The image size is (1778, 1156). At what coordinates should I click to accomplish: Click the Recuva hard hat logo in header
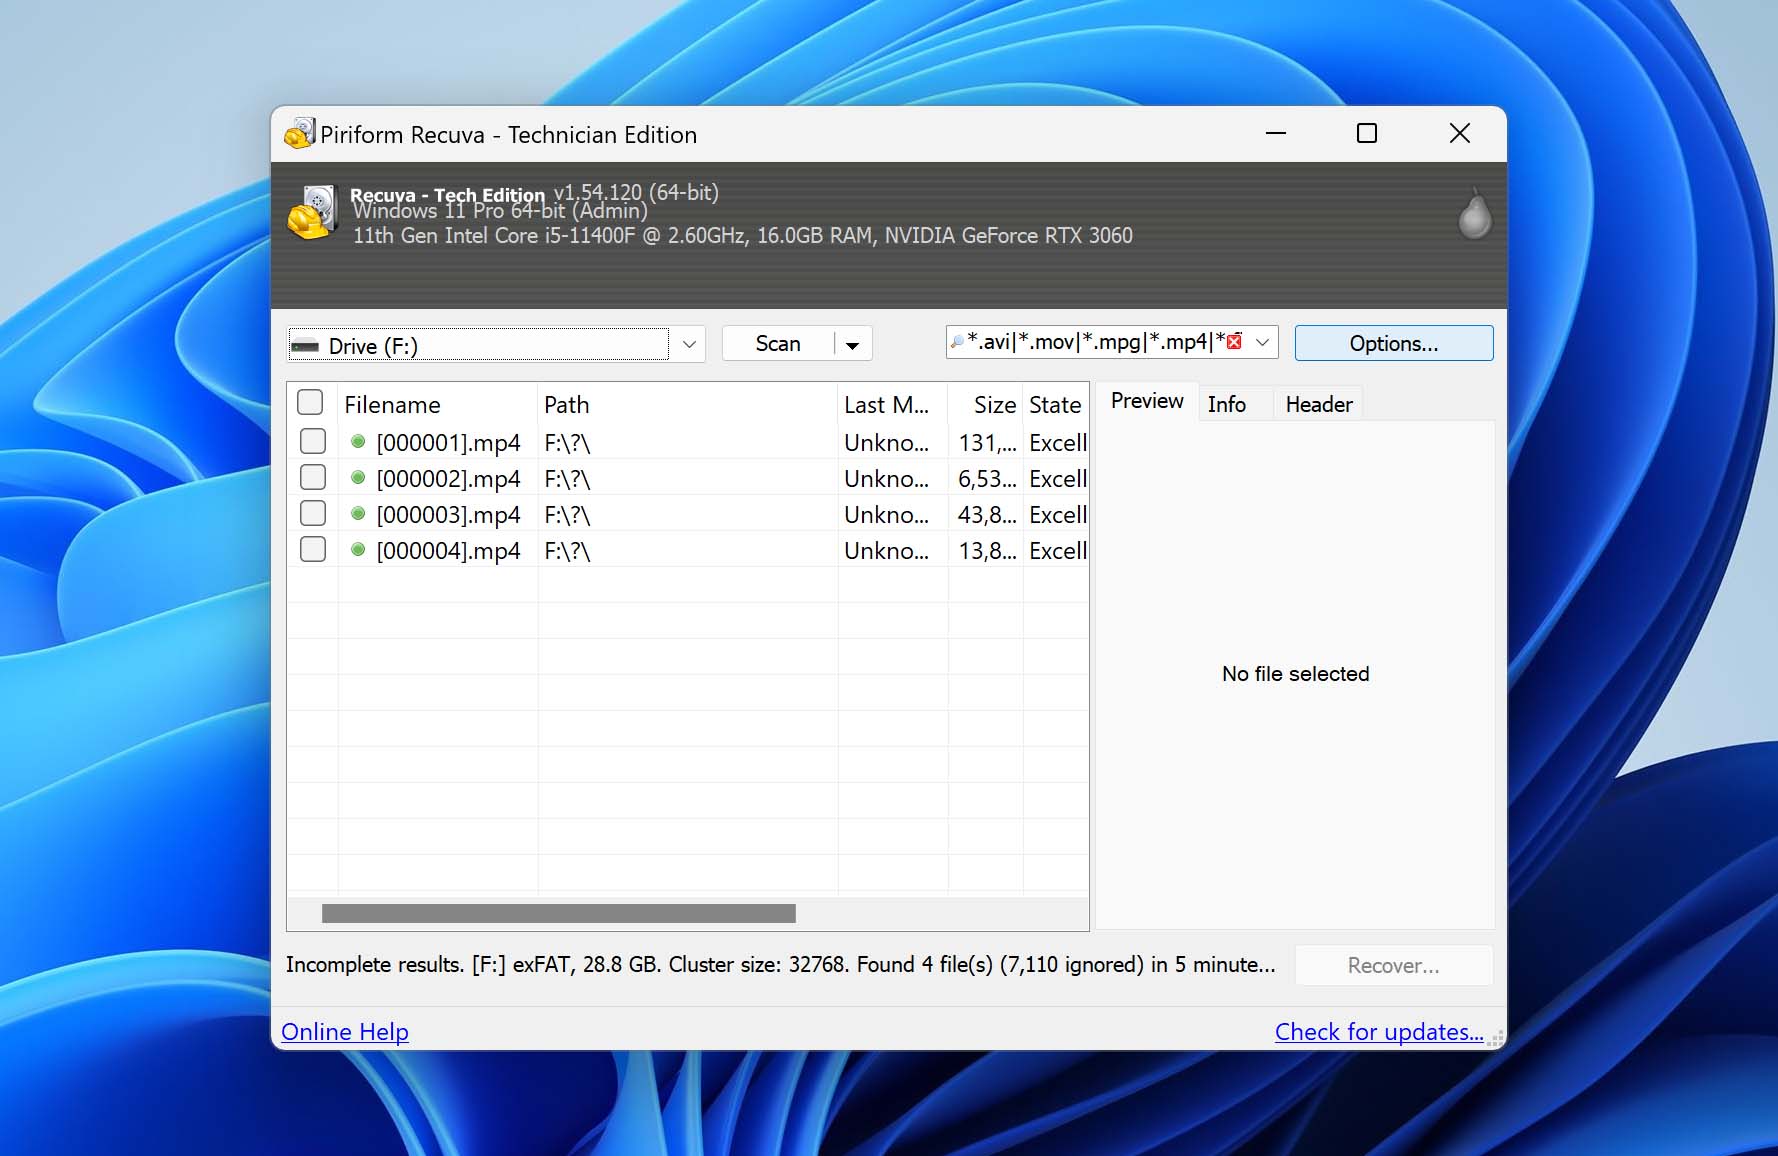coord(312,213)
